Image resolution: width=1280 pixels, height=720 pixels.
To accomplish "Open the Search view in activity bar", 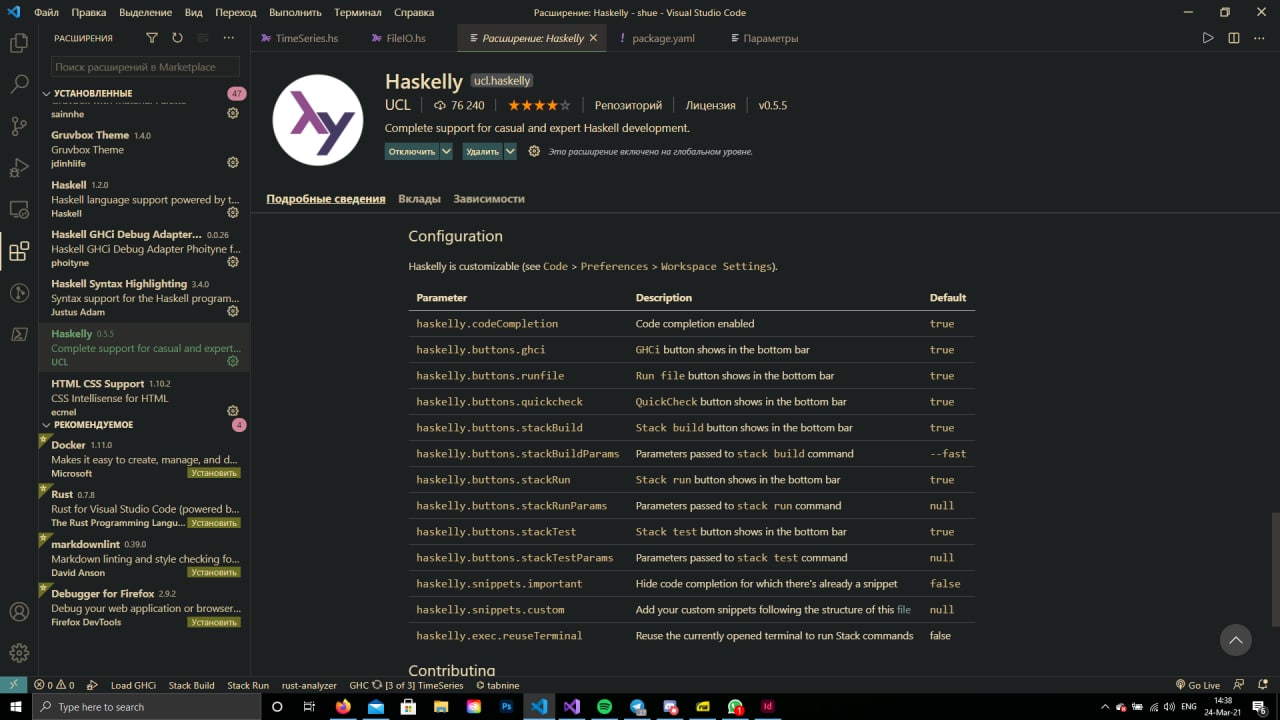I will (x=19, y=85).
